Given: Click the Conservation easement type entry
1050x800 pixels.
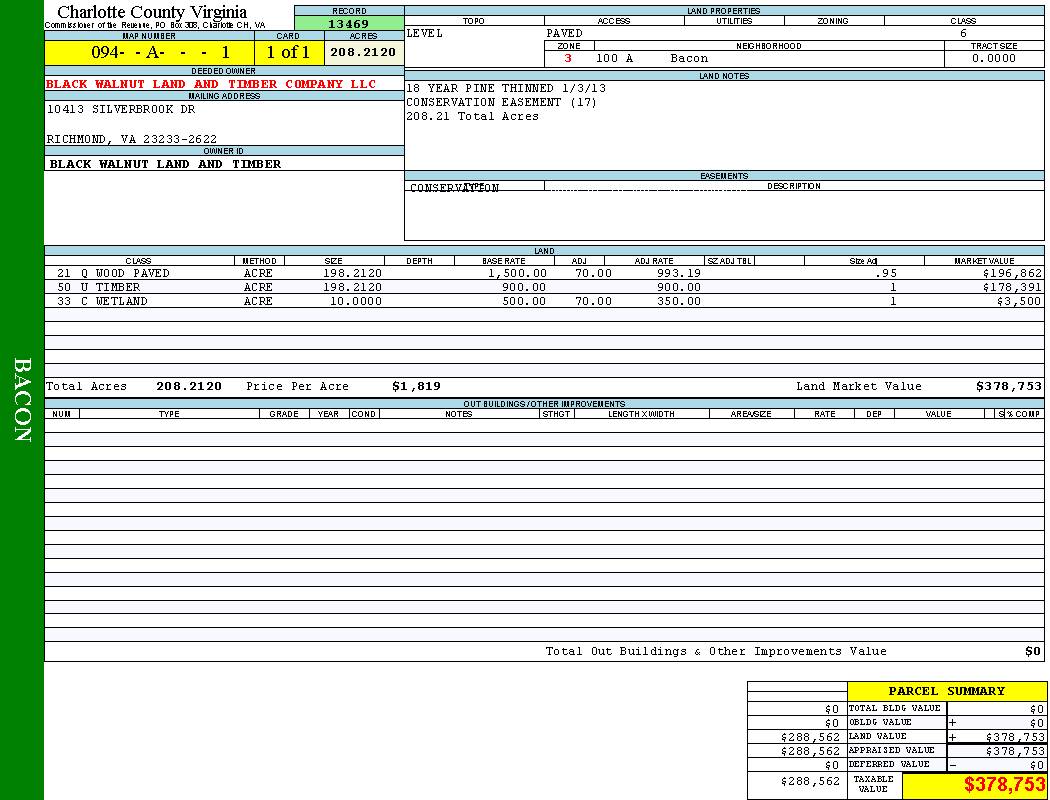Looking at the screenshot, I should tap(454, 188).
